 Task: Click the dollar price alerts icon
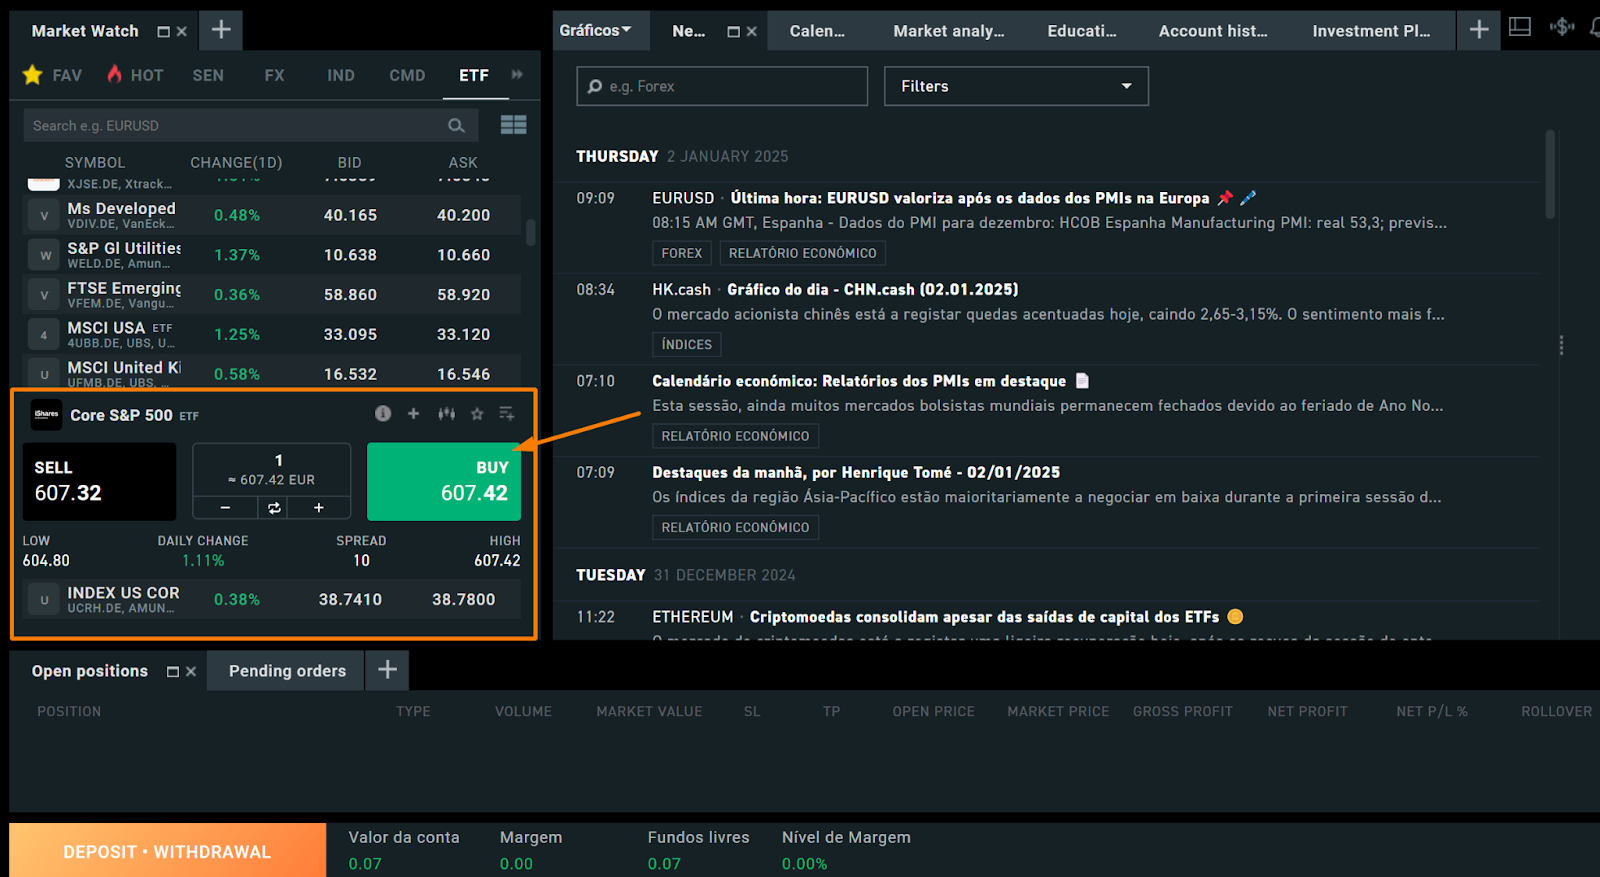point(1562,27)
